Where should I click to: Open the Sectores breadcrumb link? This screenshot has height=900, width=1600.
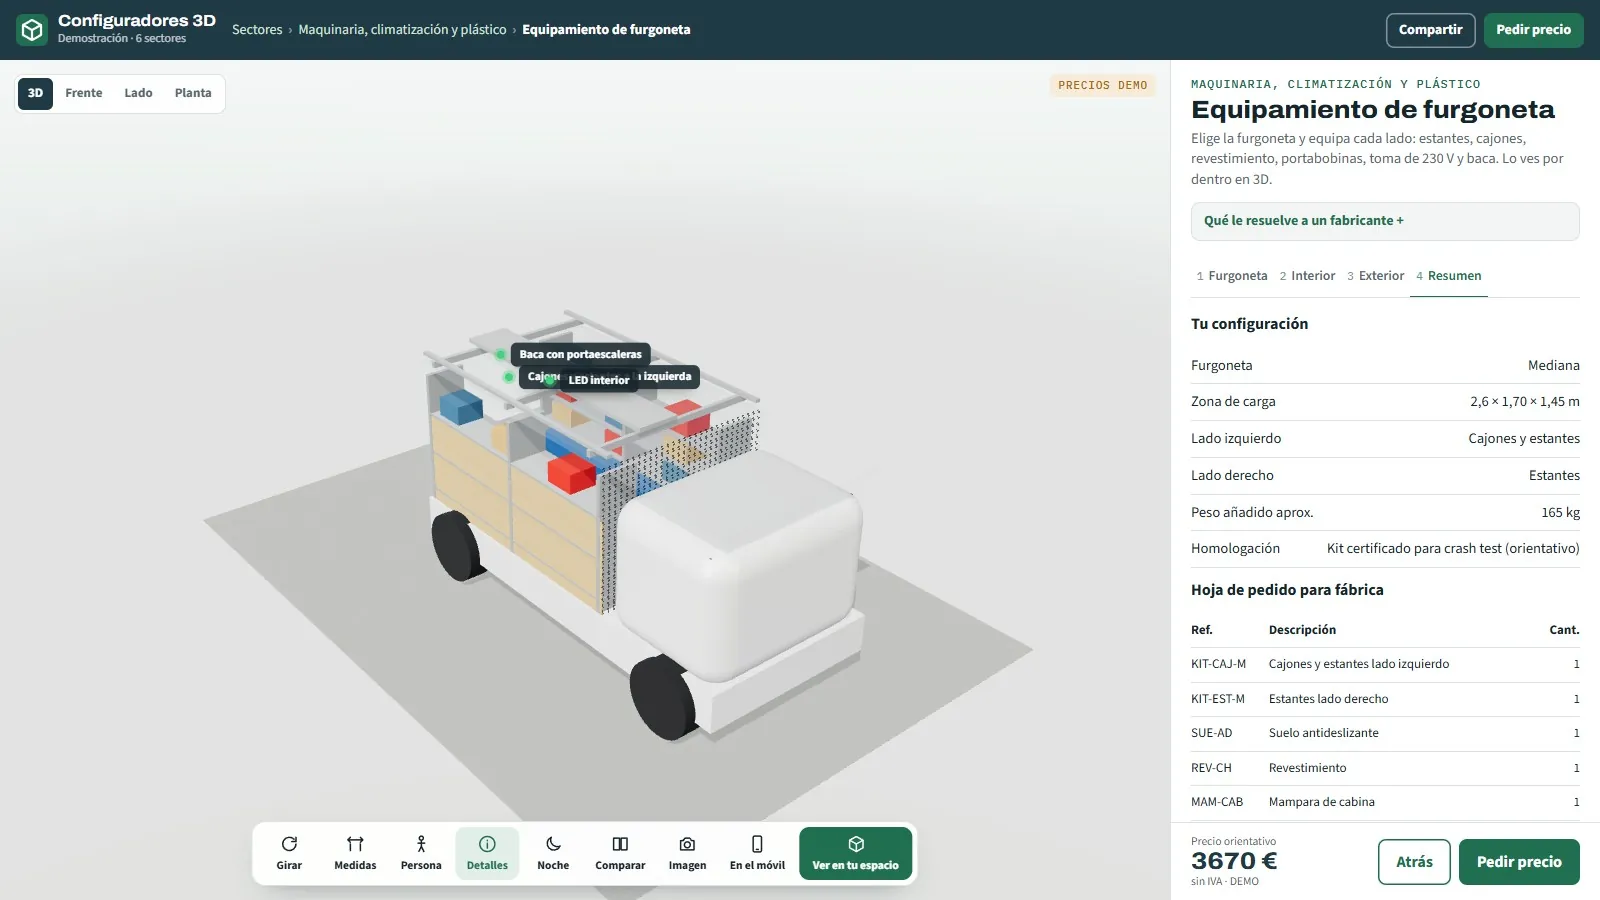257,30
